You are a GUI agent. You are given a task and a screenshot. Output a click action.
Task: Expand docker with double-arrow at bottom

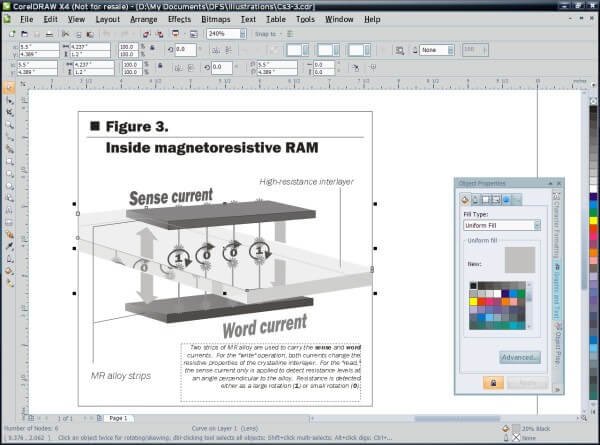pos(557,390)
